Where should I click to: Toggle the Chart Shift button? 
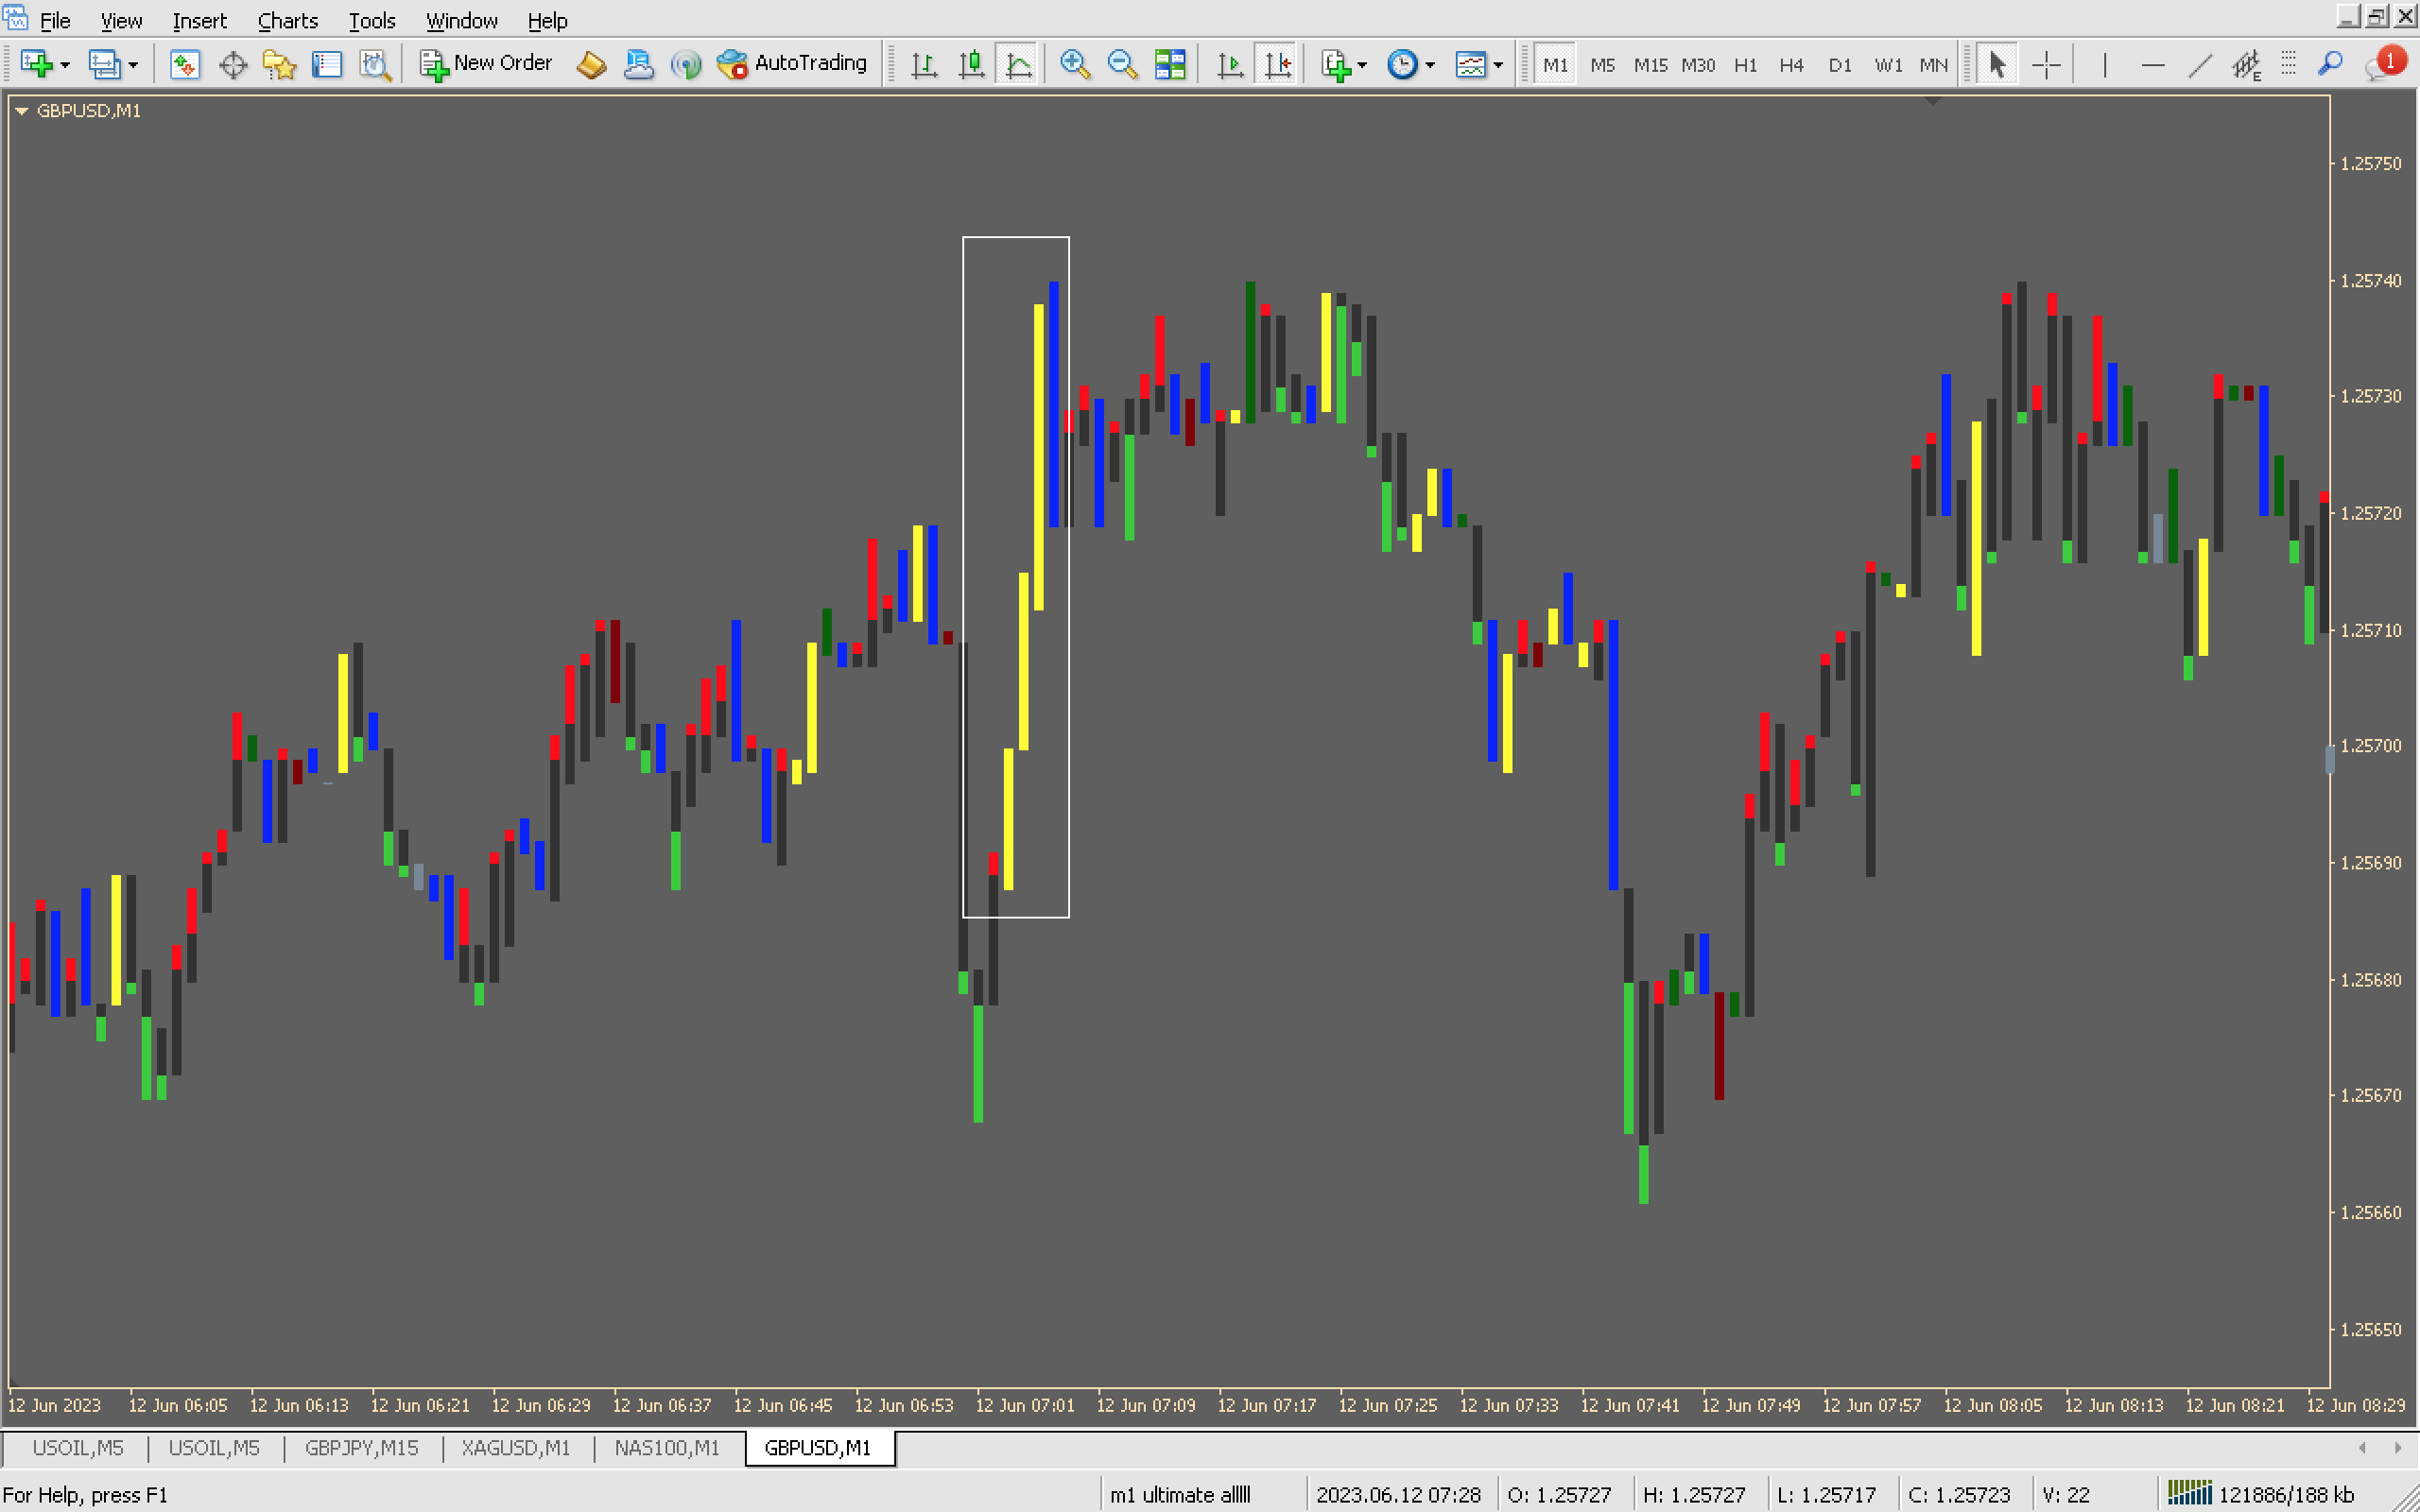[x=1277, y=64]
